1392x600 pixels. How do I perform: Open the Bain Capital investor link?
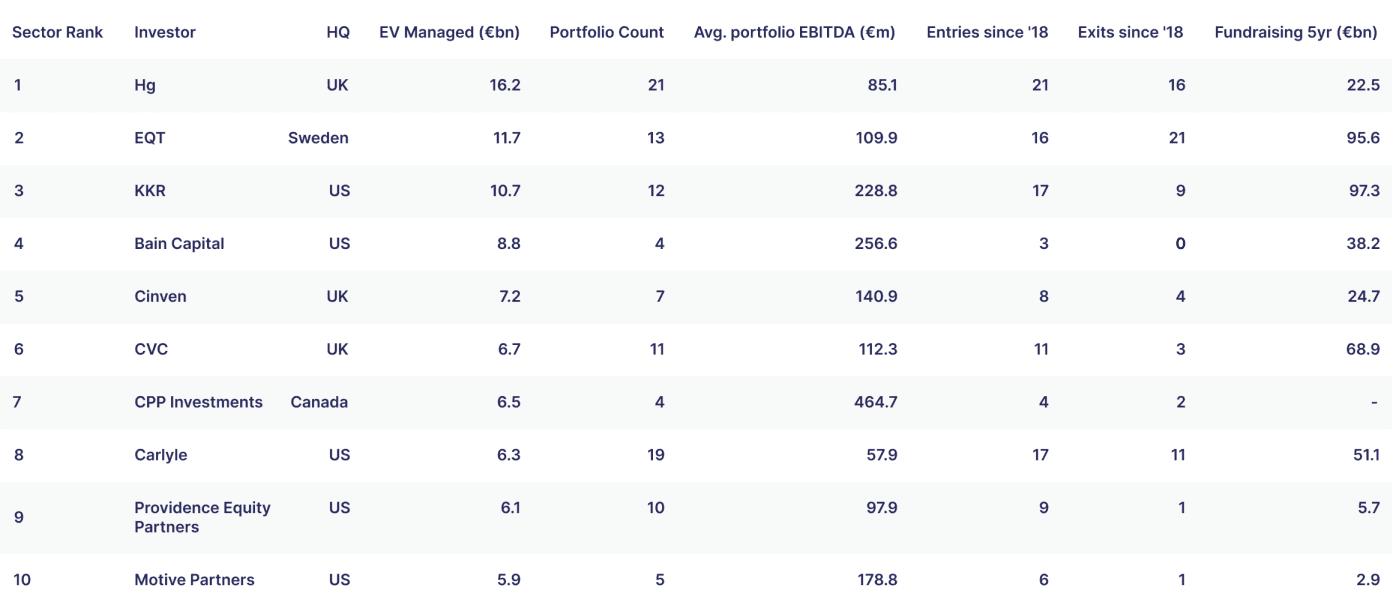click(179, 244)
